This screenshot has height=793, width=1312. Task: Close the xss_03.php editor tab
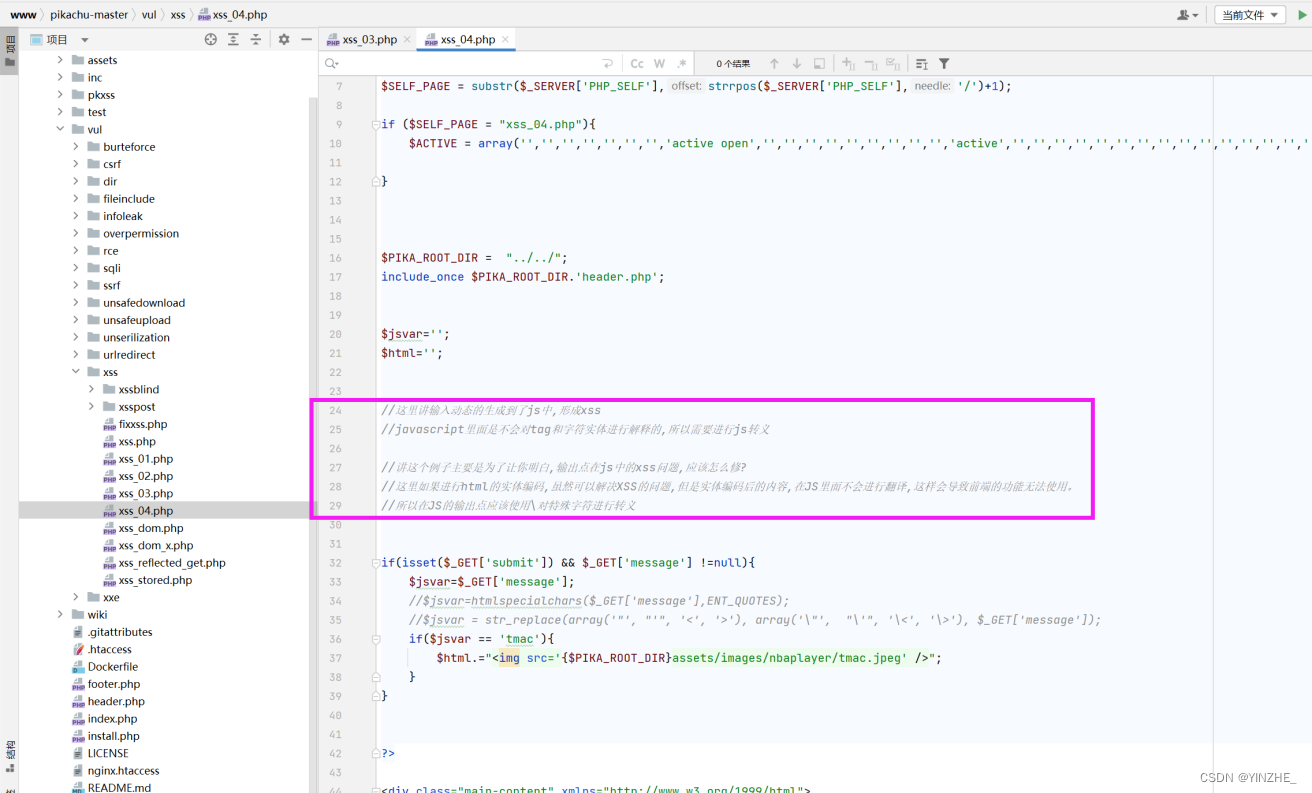[407, 40]
